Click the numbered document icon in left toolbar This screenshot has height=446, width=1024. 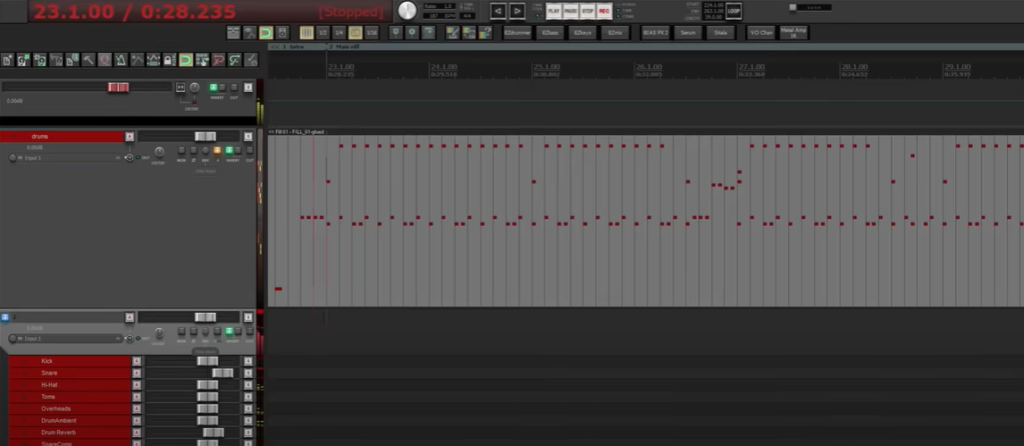point(72,60)
